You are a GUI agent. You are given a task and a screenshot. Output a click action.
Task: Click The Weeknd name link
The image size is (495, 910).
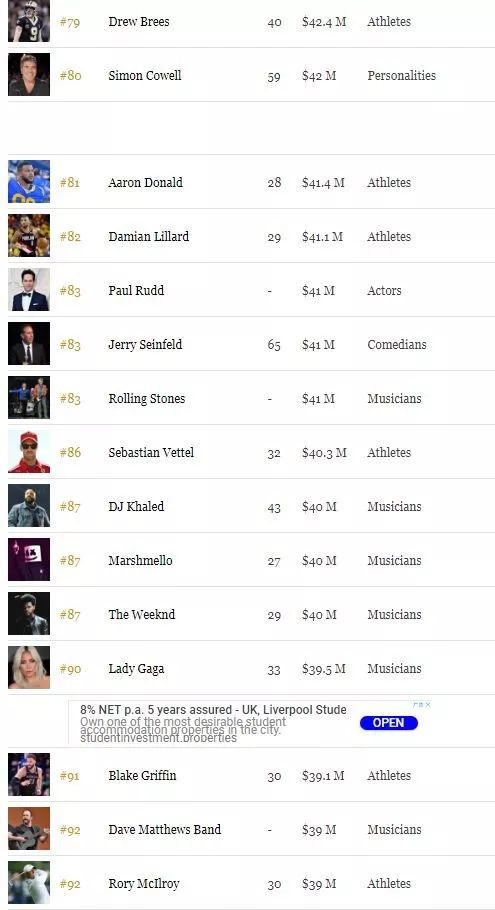(142, 615)
